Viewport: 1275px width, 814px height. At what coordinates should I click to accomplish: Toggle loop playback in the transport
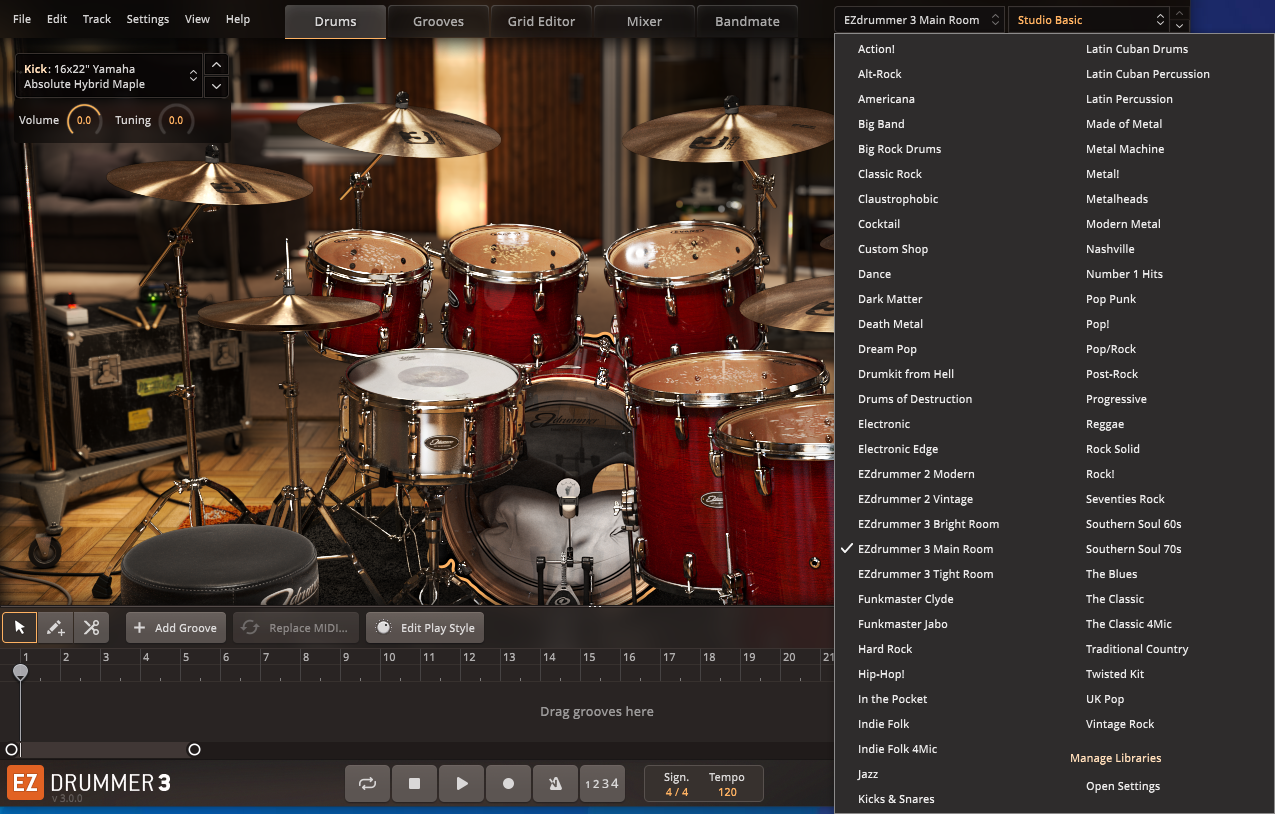click(368, 784)
